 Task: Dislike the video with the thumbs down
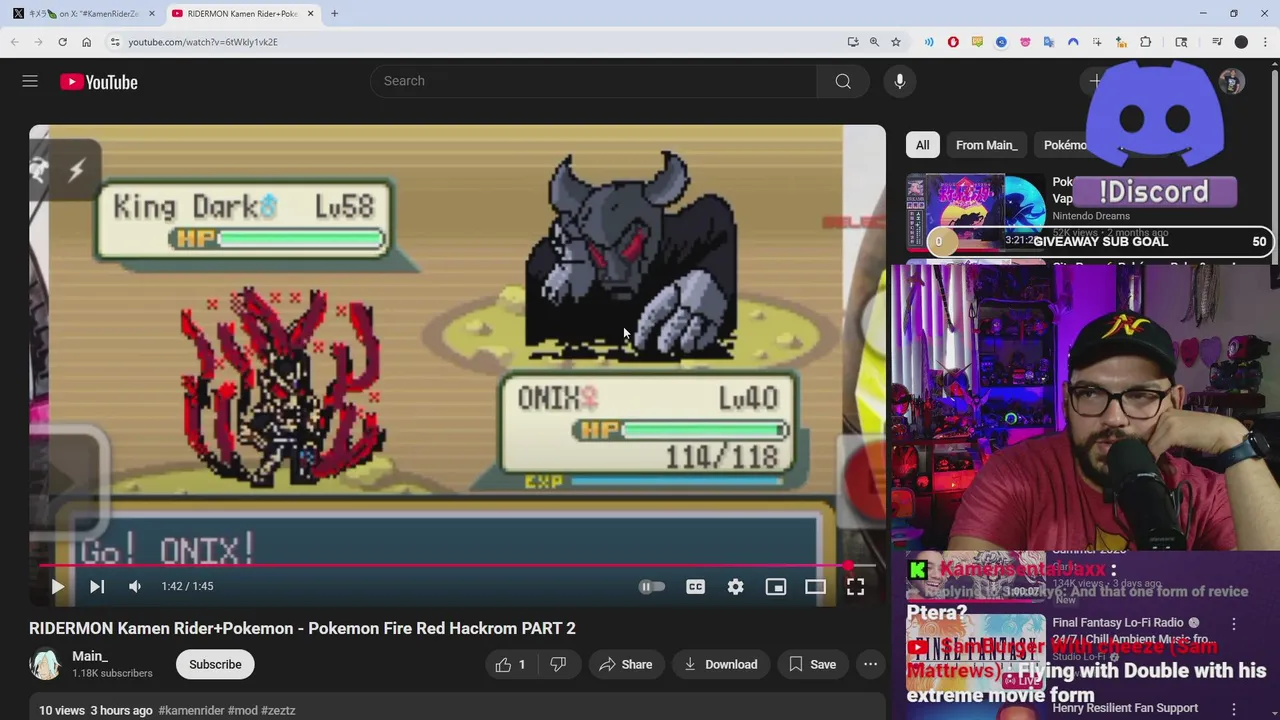pos(558,664)
